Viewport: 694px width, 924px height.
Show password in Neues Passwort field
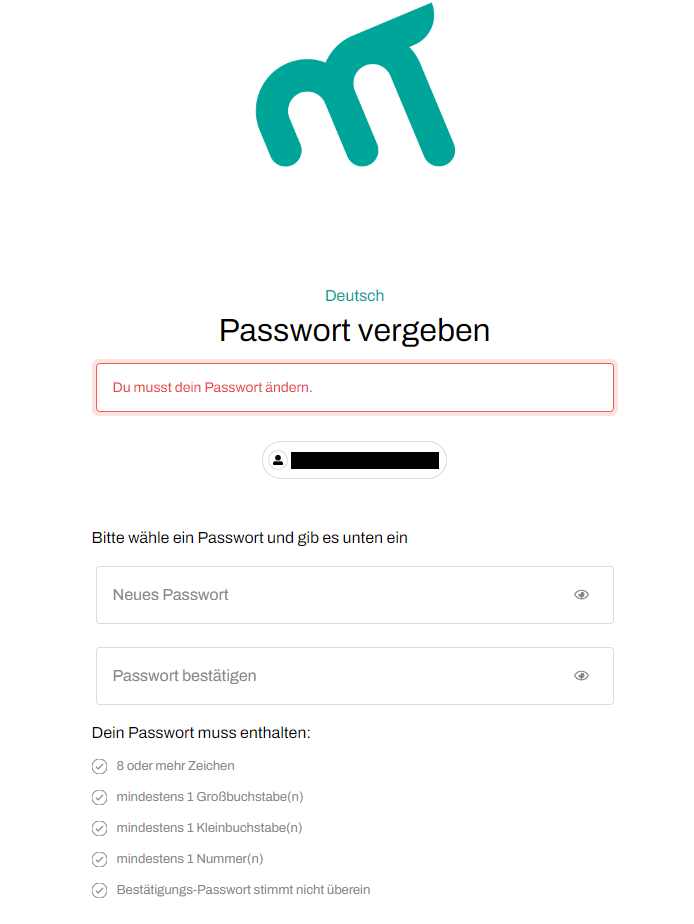[581, 595]
